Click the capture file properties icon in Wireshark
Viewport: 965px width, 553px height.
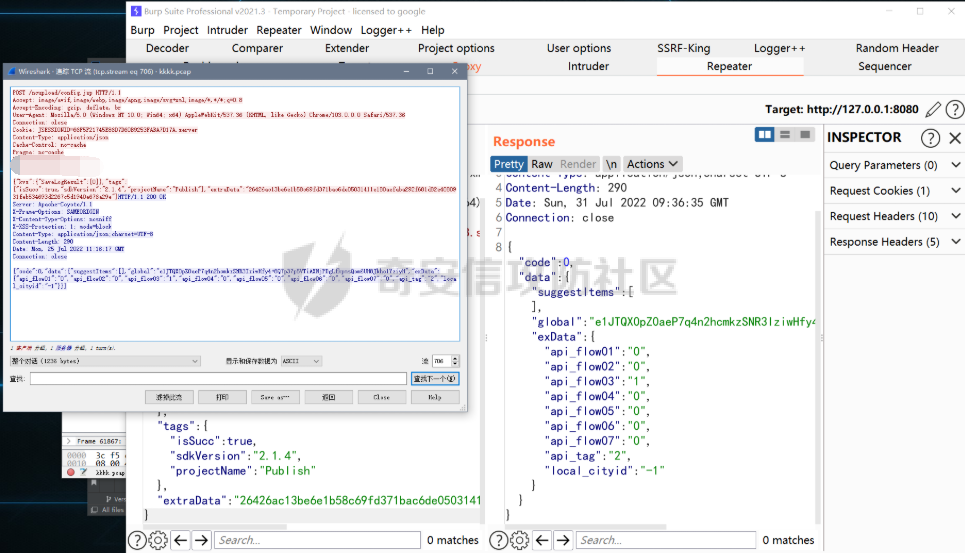pos(83,472)
